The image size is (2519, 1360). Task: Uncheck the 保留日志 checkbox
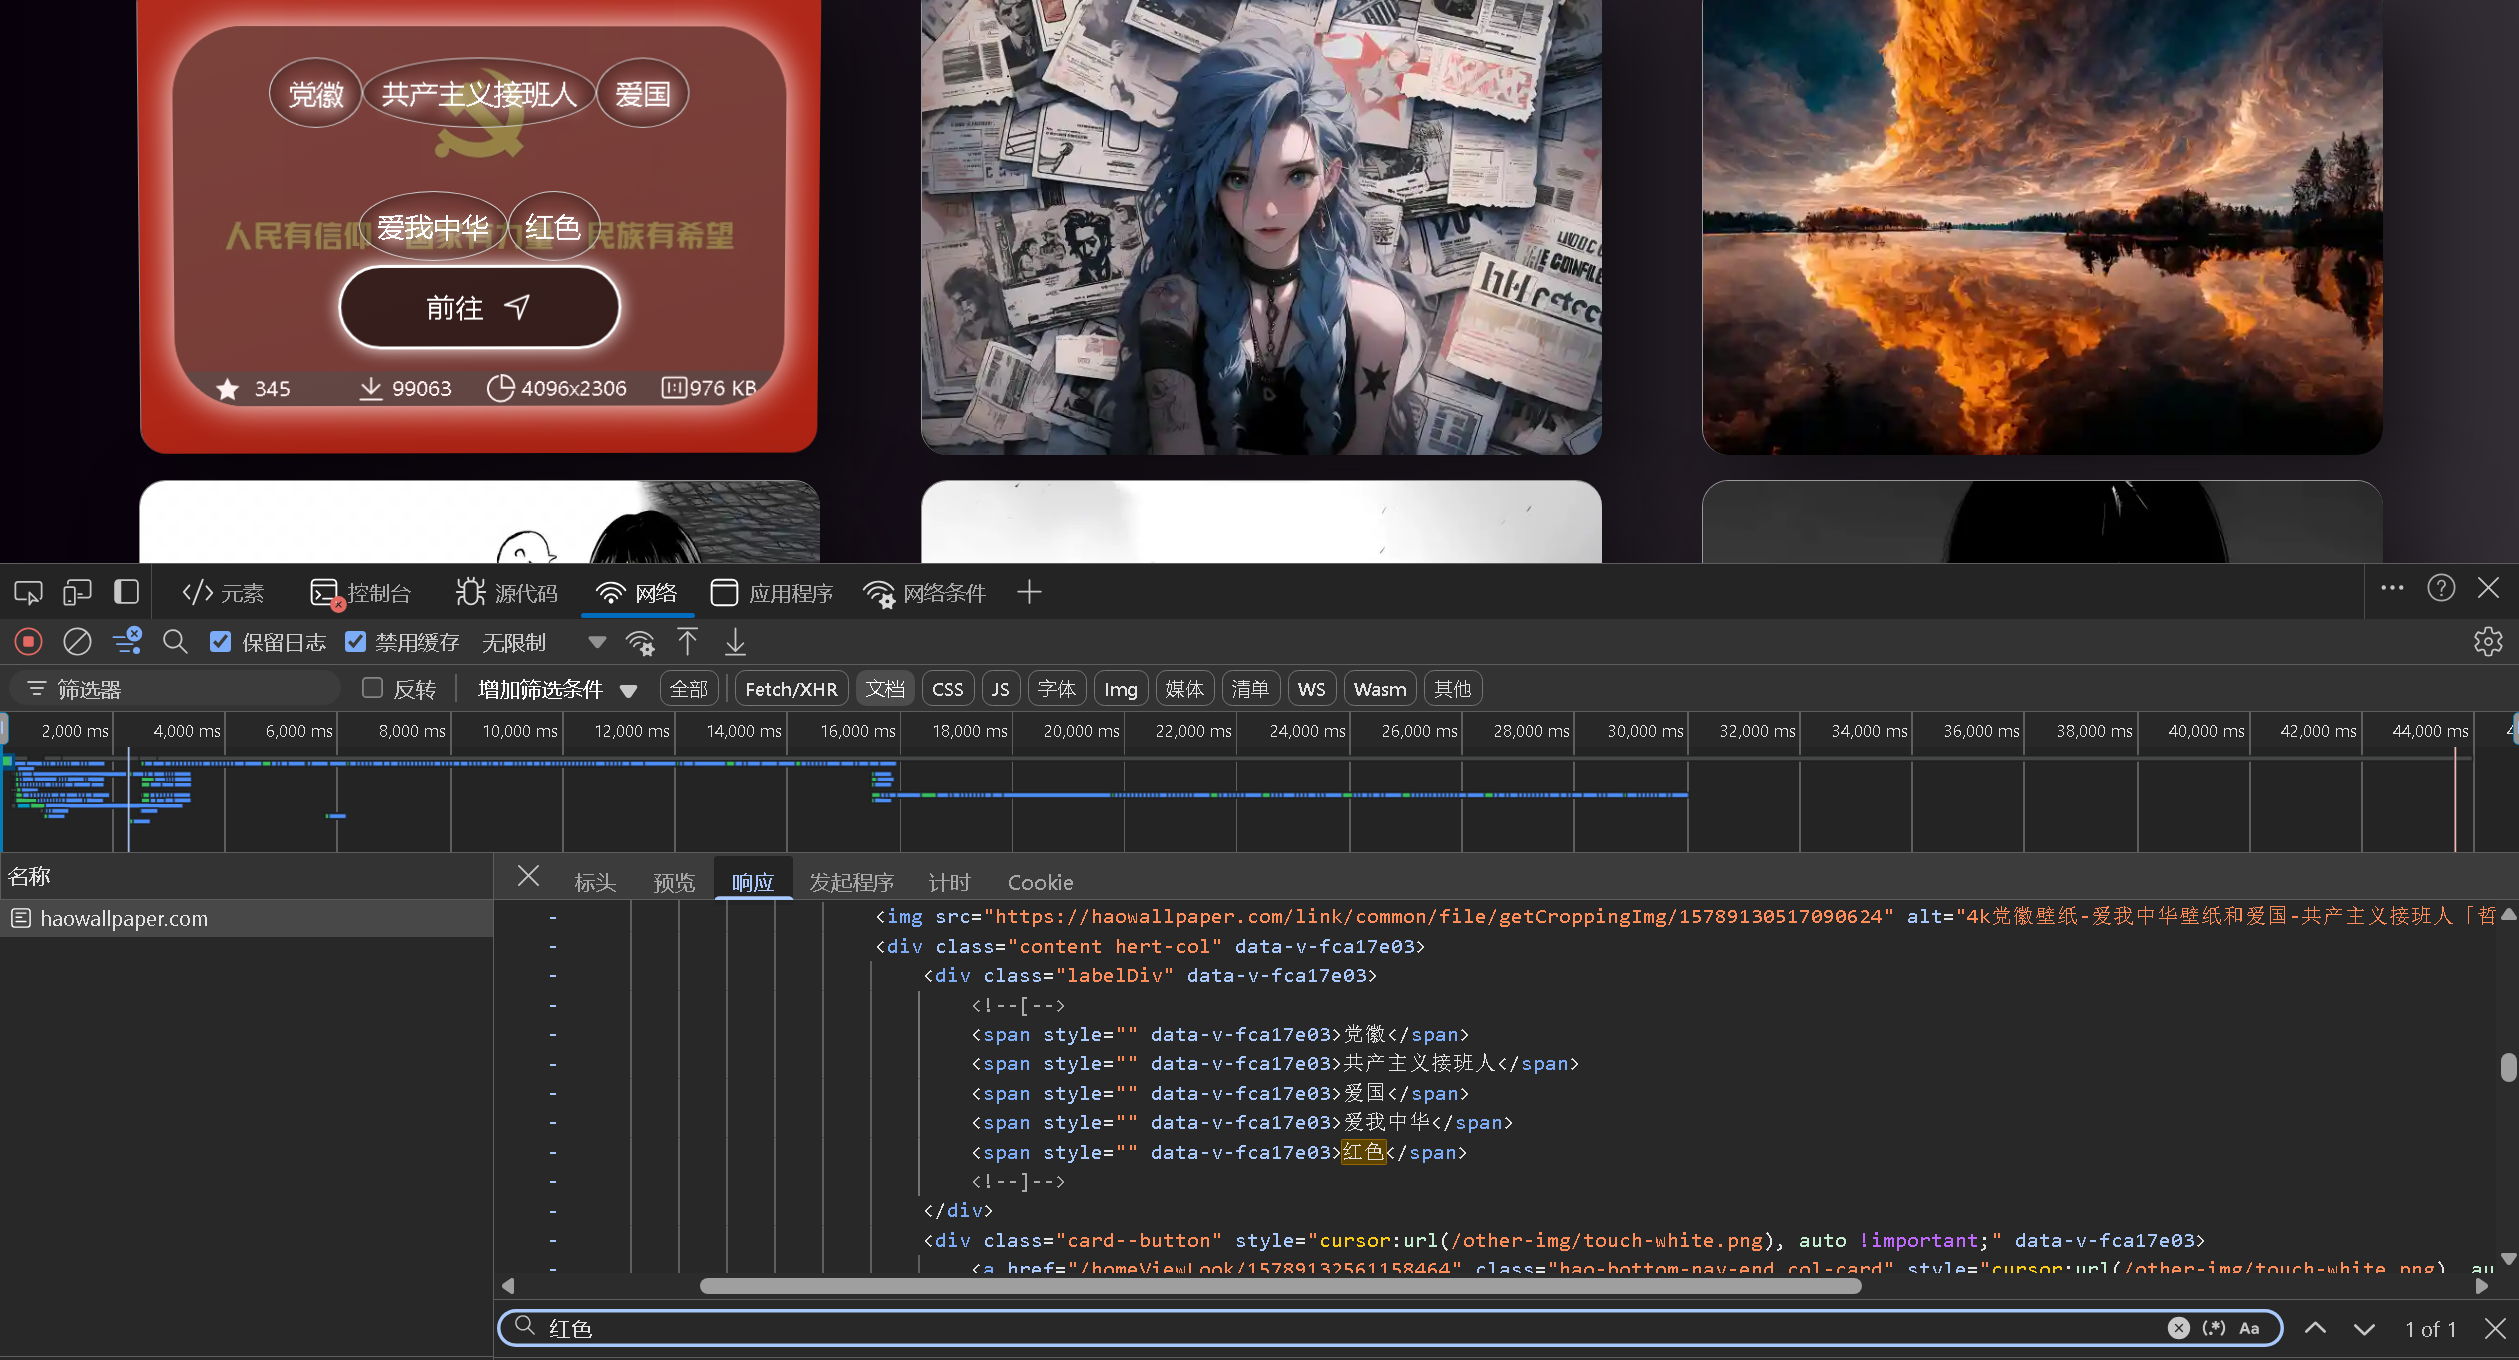click(221, 642)
